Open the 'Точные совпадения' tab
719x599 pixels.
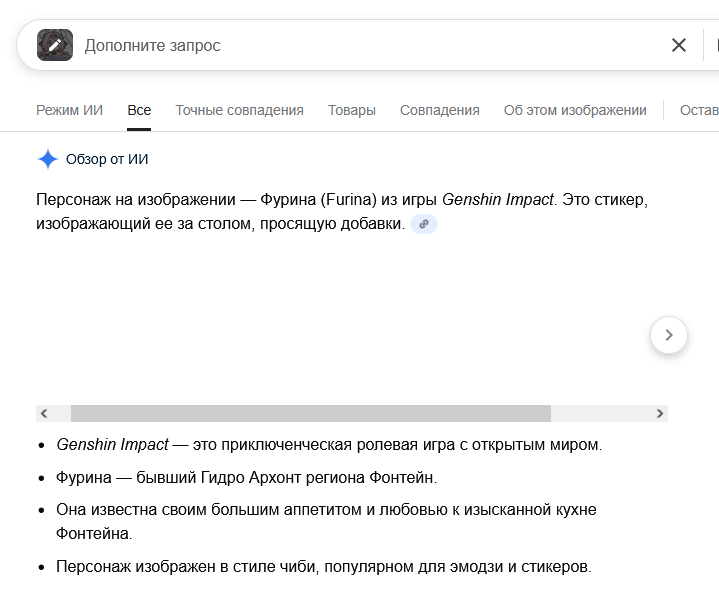pyautogui.click(x=239, y=110)
